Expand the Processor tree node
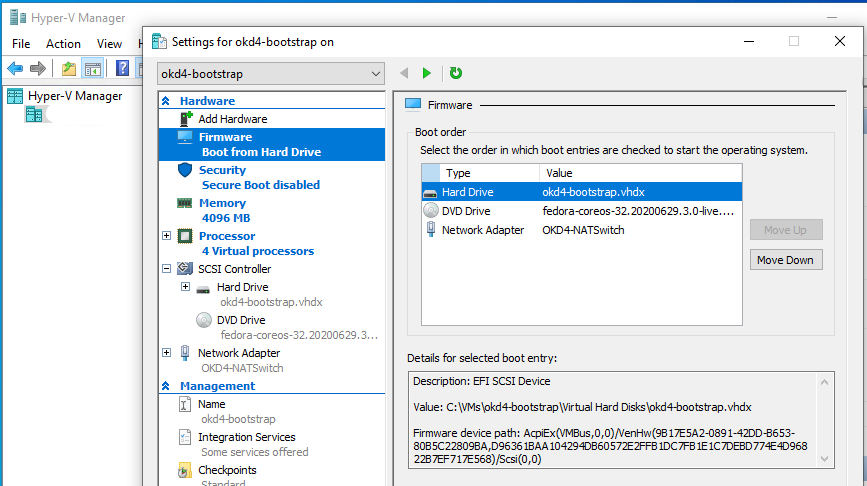This screenshot has height=486, width=867. pyautogui.click(x=166, y=236)
